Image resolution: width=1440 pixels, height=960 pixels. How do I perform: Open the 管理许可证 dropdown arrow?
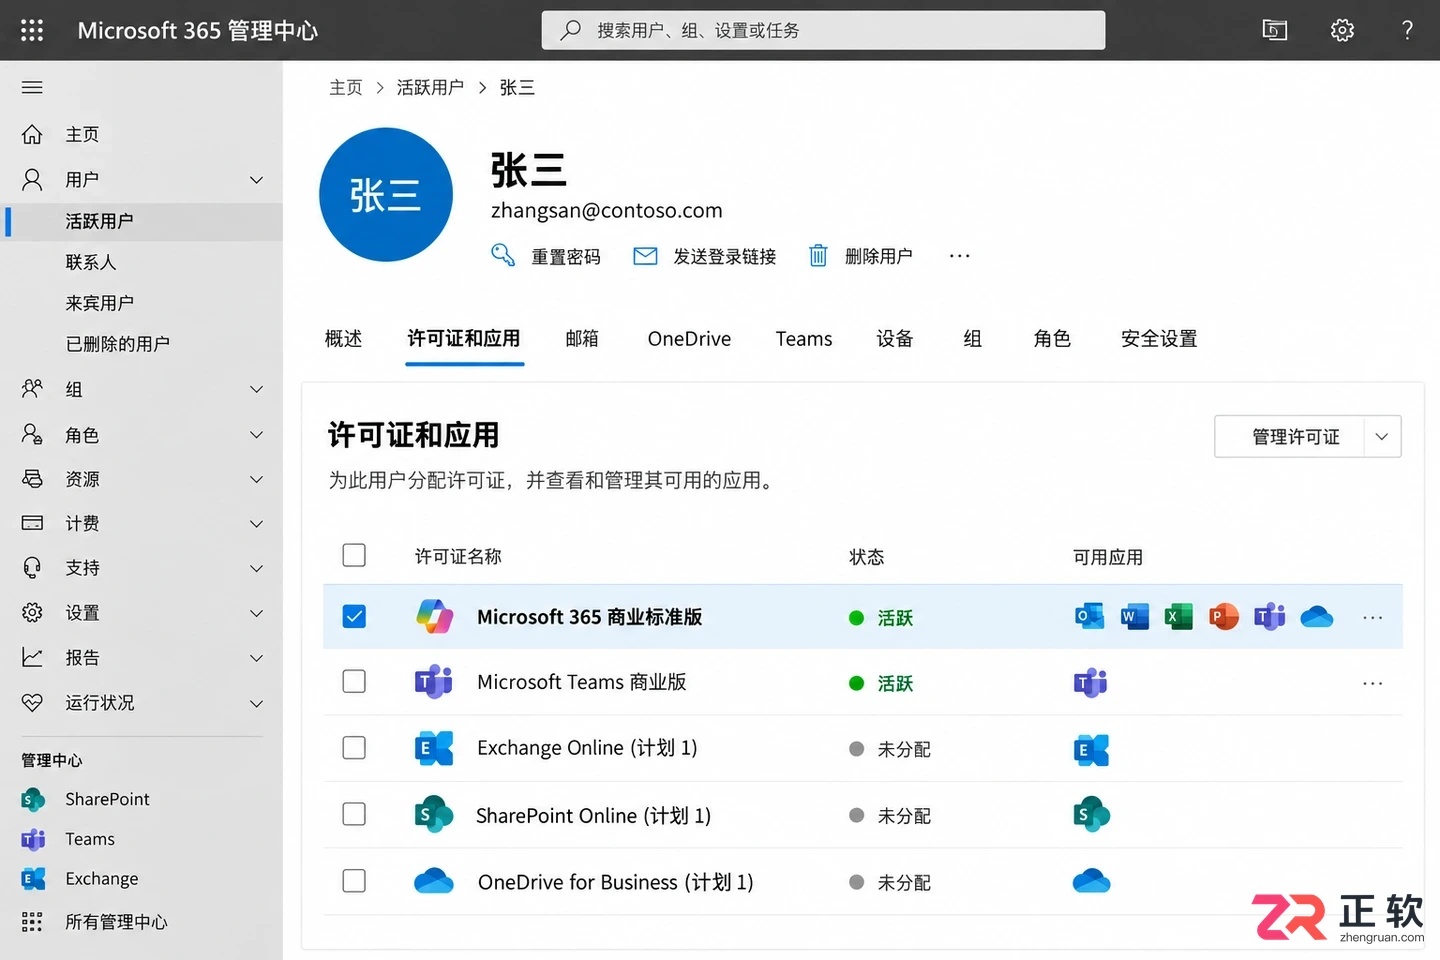click(x=1382, y=437)
